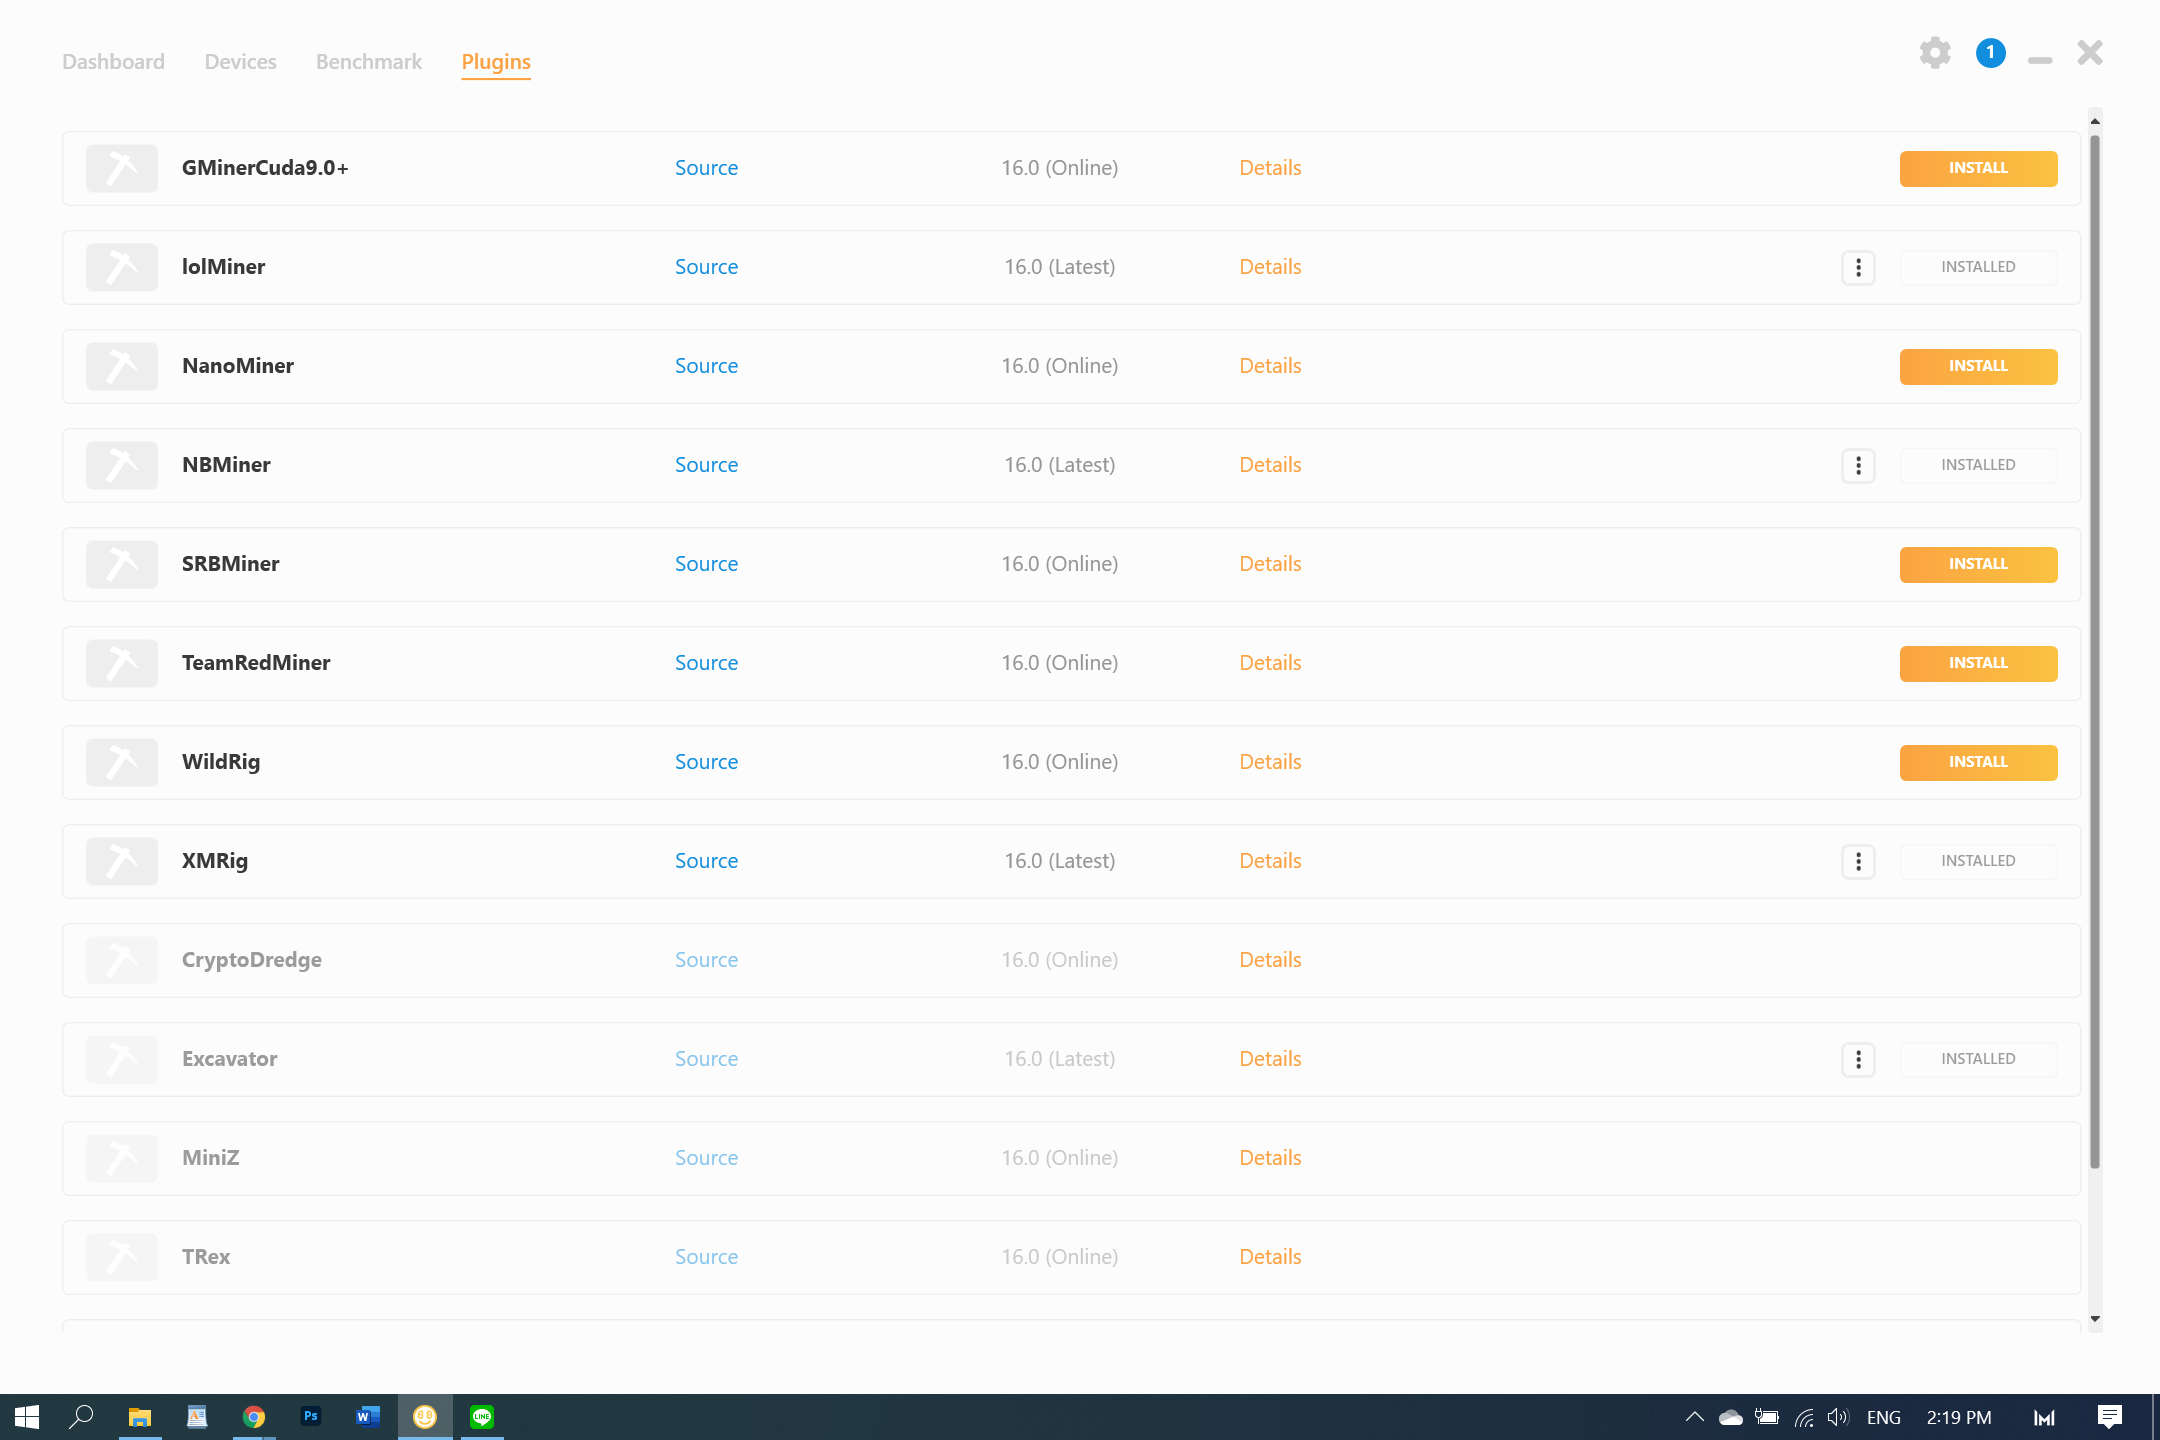View Details for NanoMiner
This screenshot has width=2160, height=1440.
click(1270, 366)
